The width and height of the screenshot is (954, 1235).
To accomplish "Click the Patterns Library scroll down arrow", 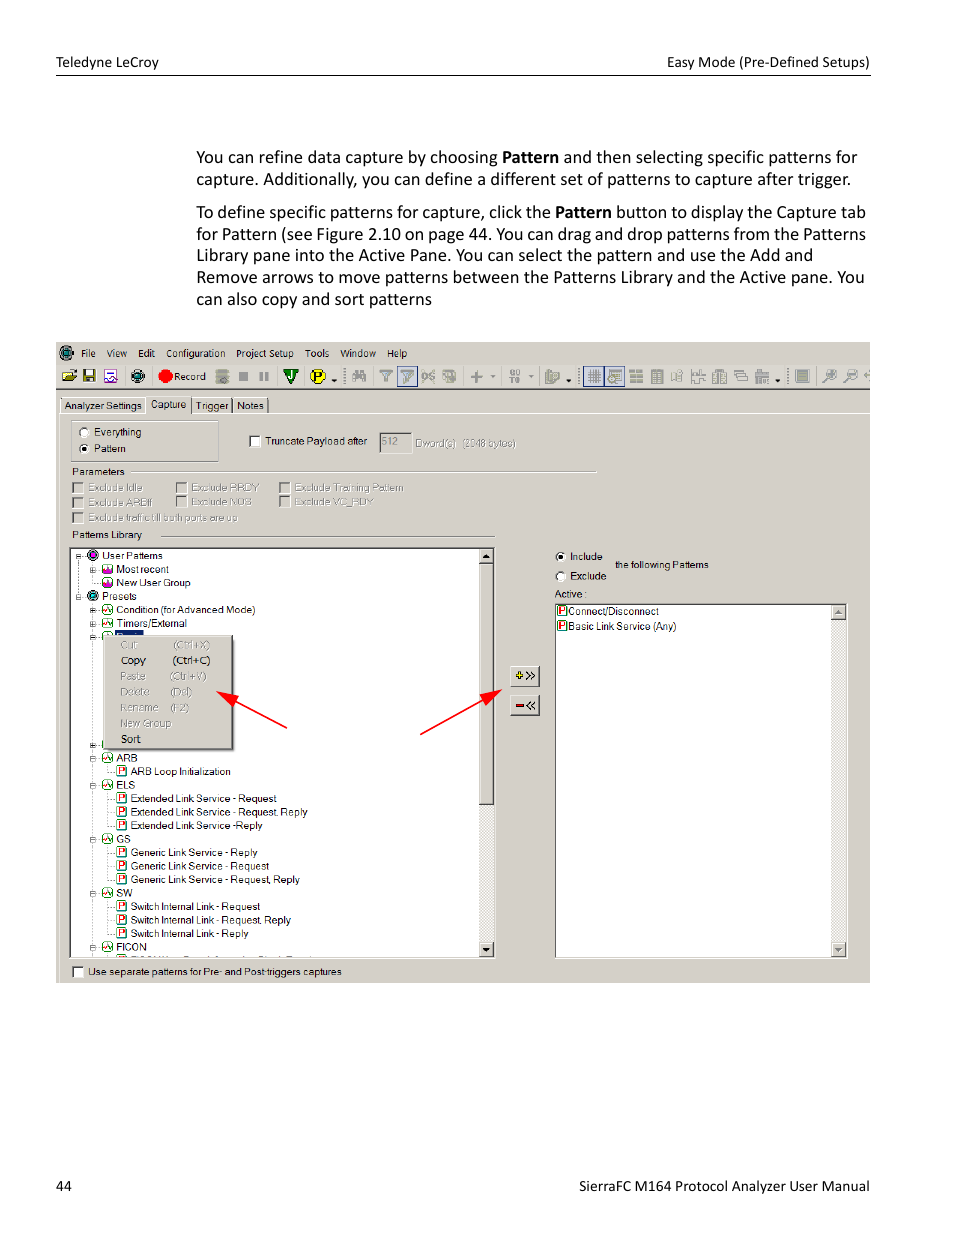I will (x=487, y=950).
